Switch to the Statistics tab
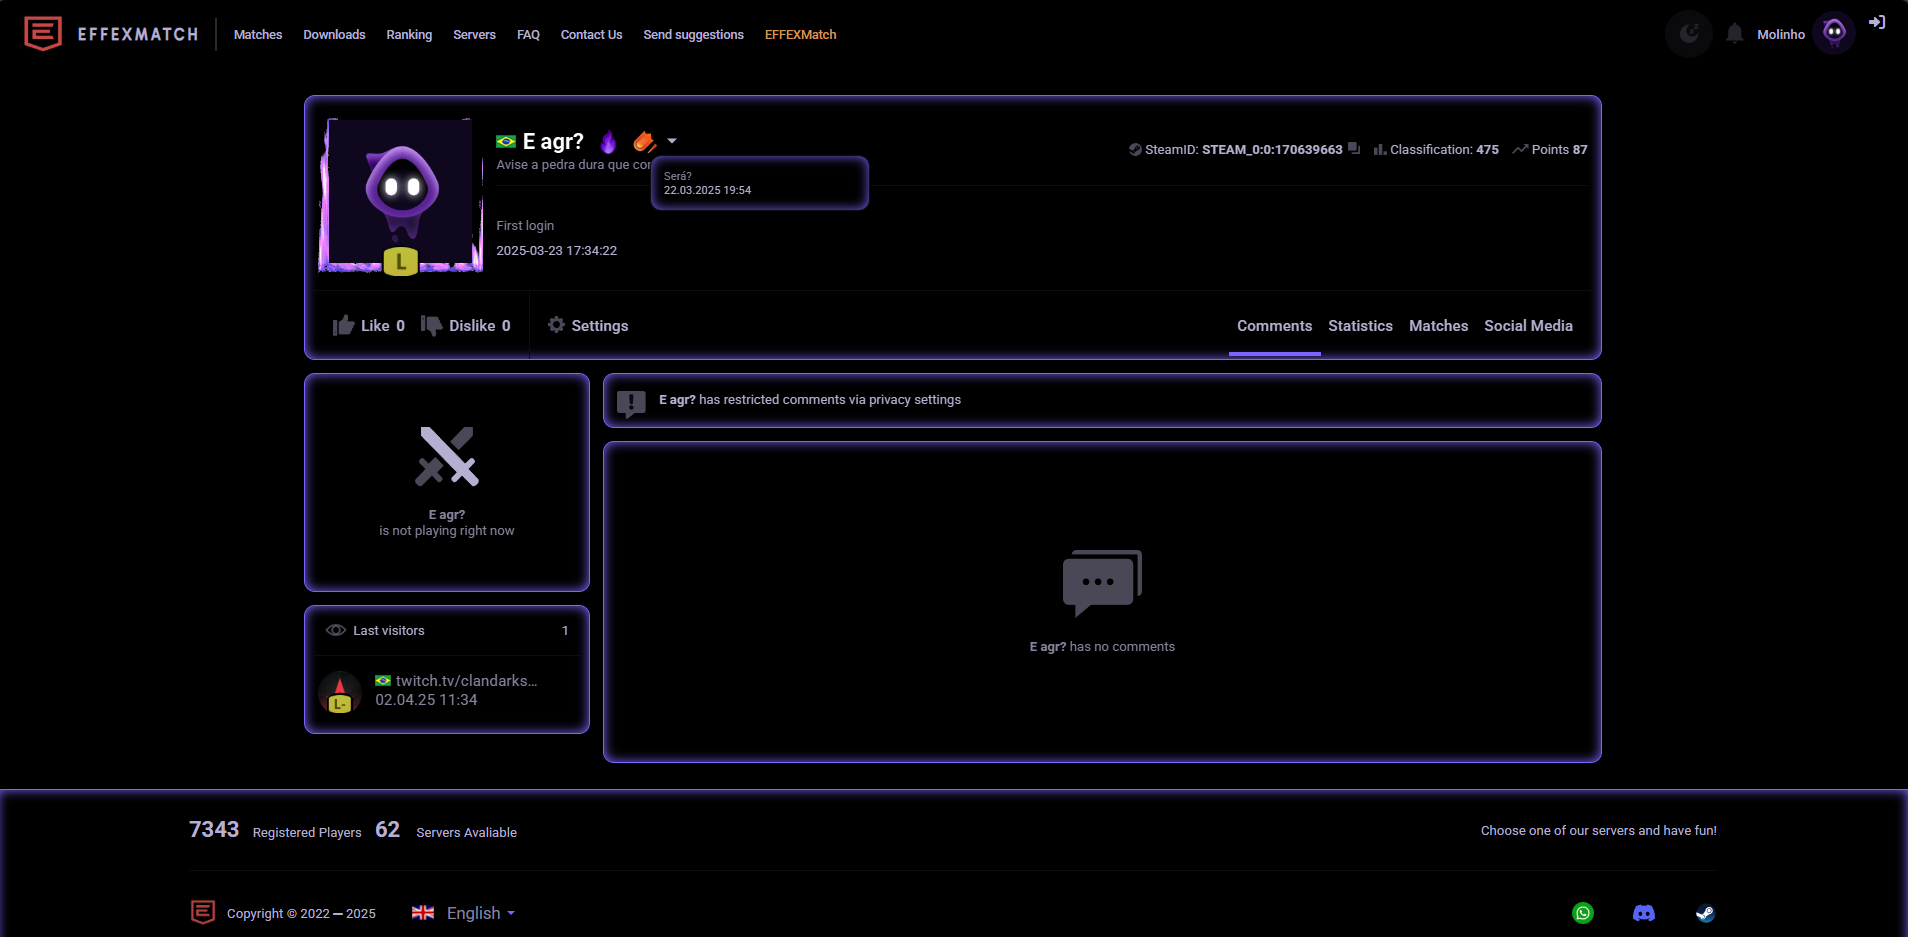This screenshot has height=937, width=1908. pos(1360,326)
